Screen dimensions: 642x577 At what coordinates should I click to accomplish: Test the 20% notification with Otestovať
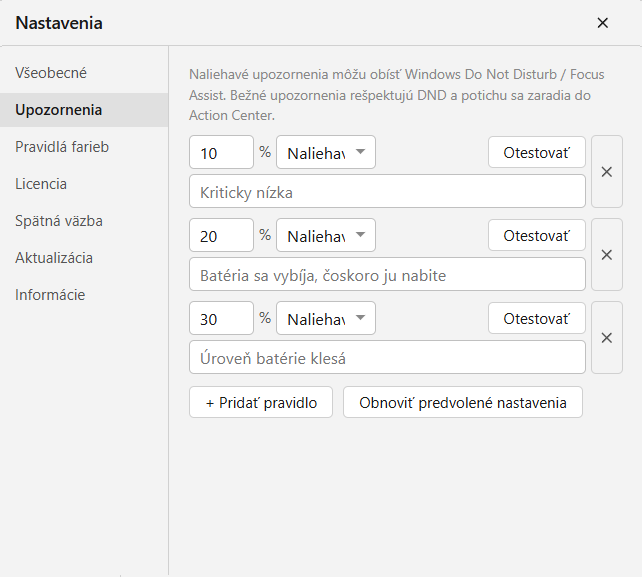tap(536, 235)
